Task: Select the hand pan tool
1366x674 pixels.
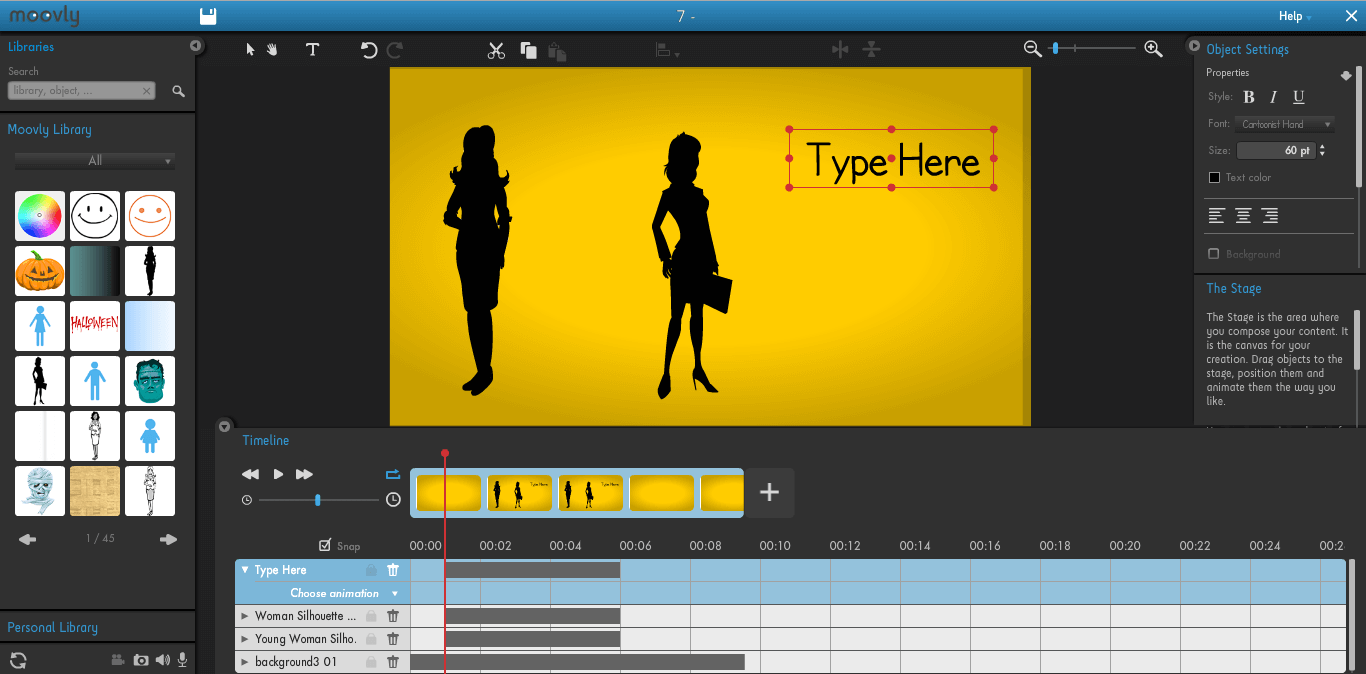Action: (x=271, y=50)
